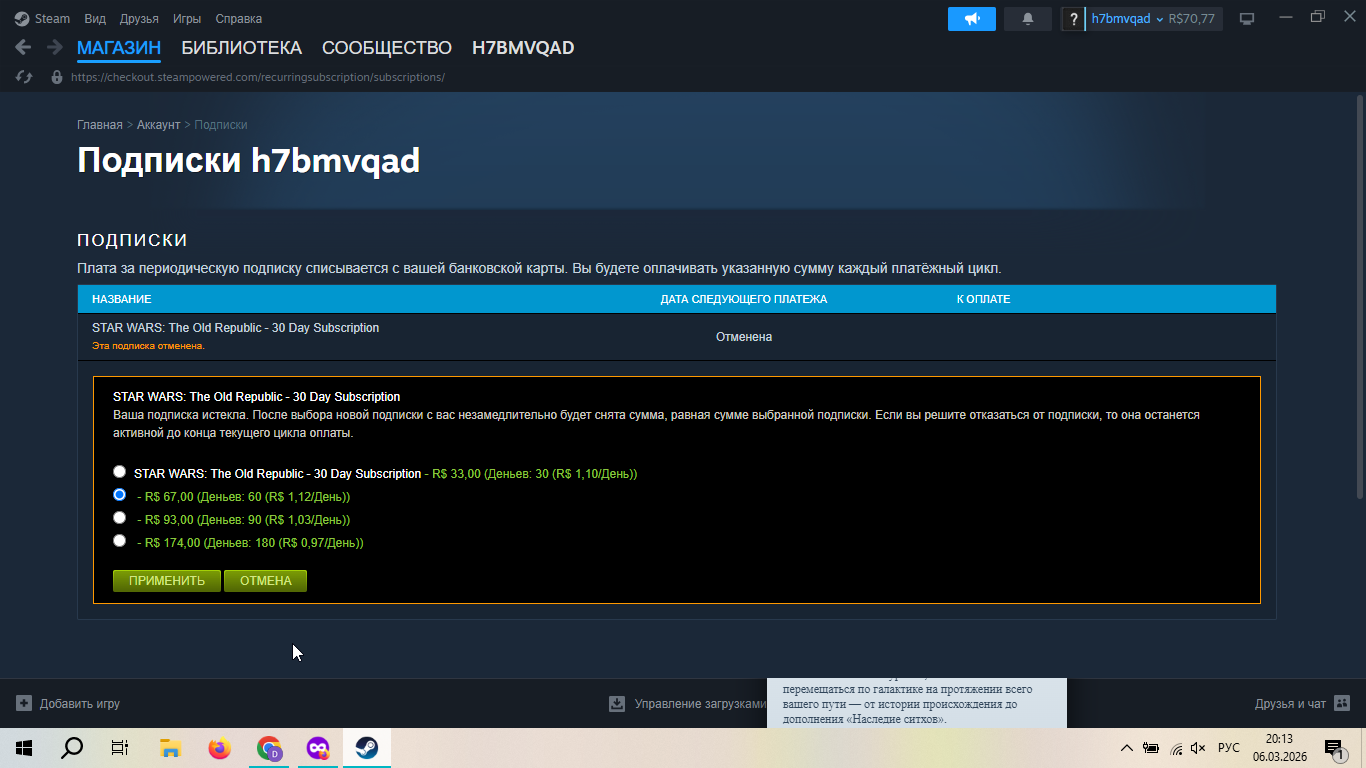This screenshot has width=1366, height=768.
Task: Select the R$ 174,00 180-day option
Action: pos(120,541)
